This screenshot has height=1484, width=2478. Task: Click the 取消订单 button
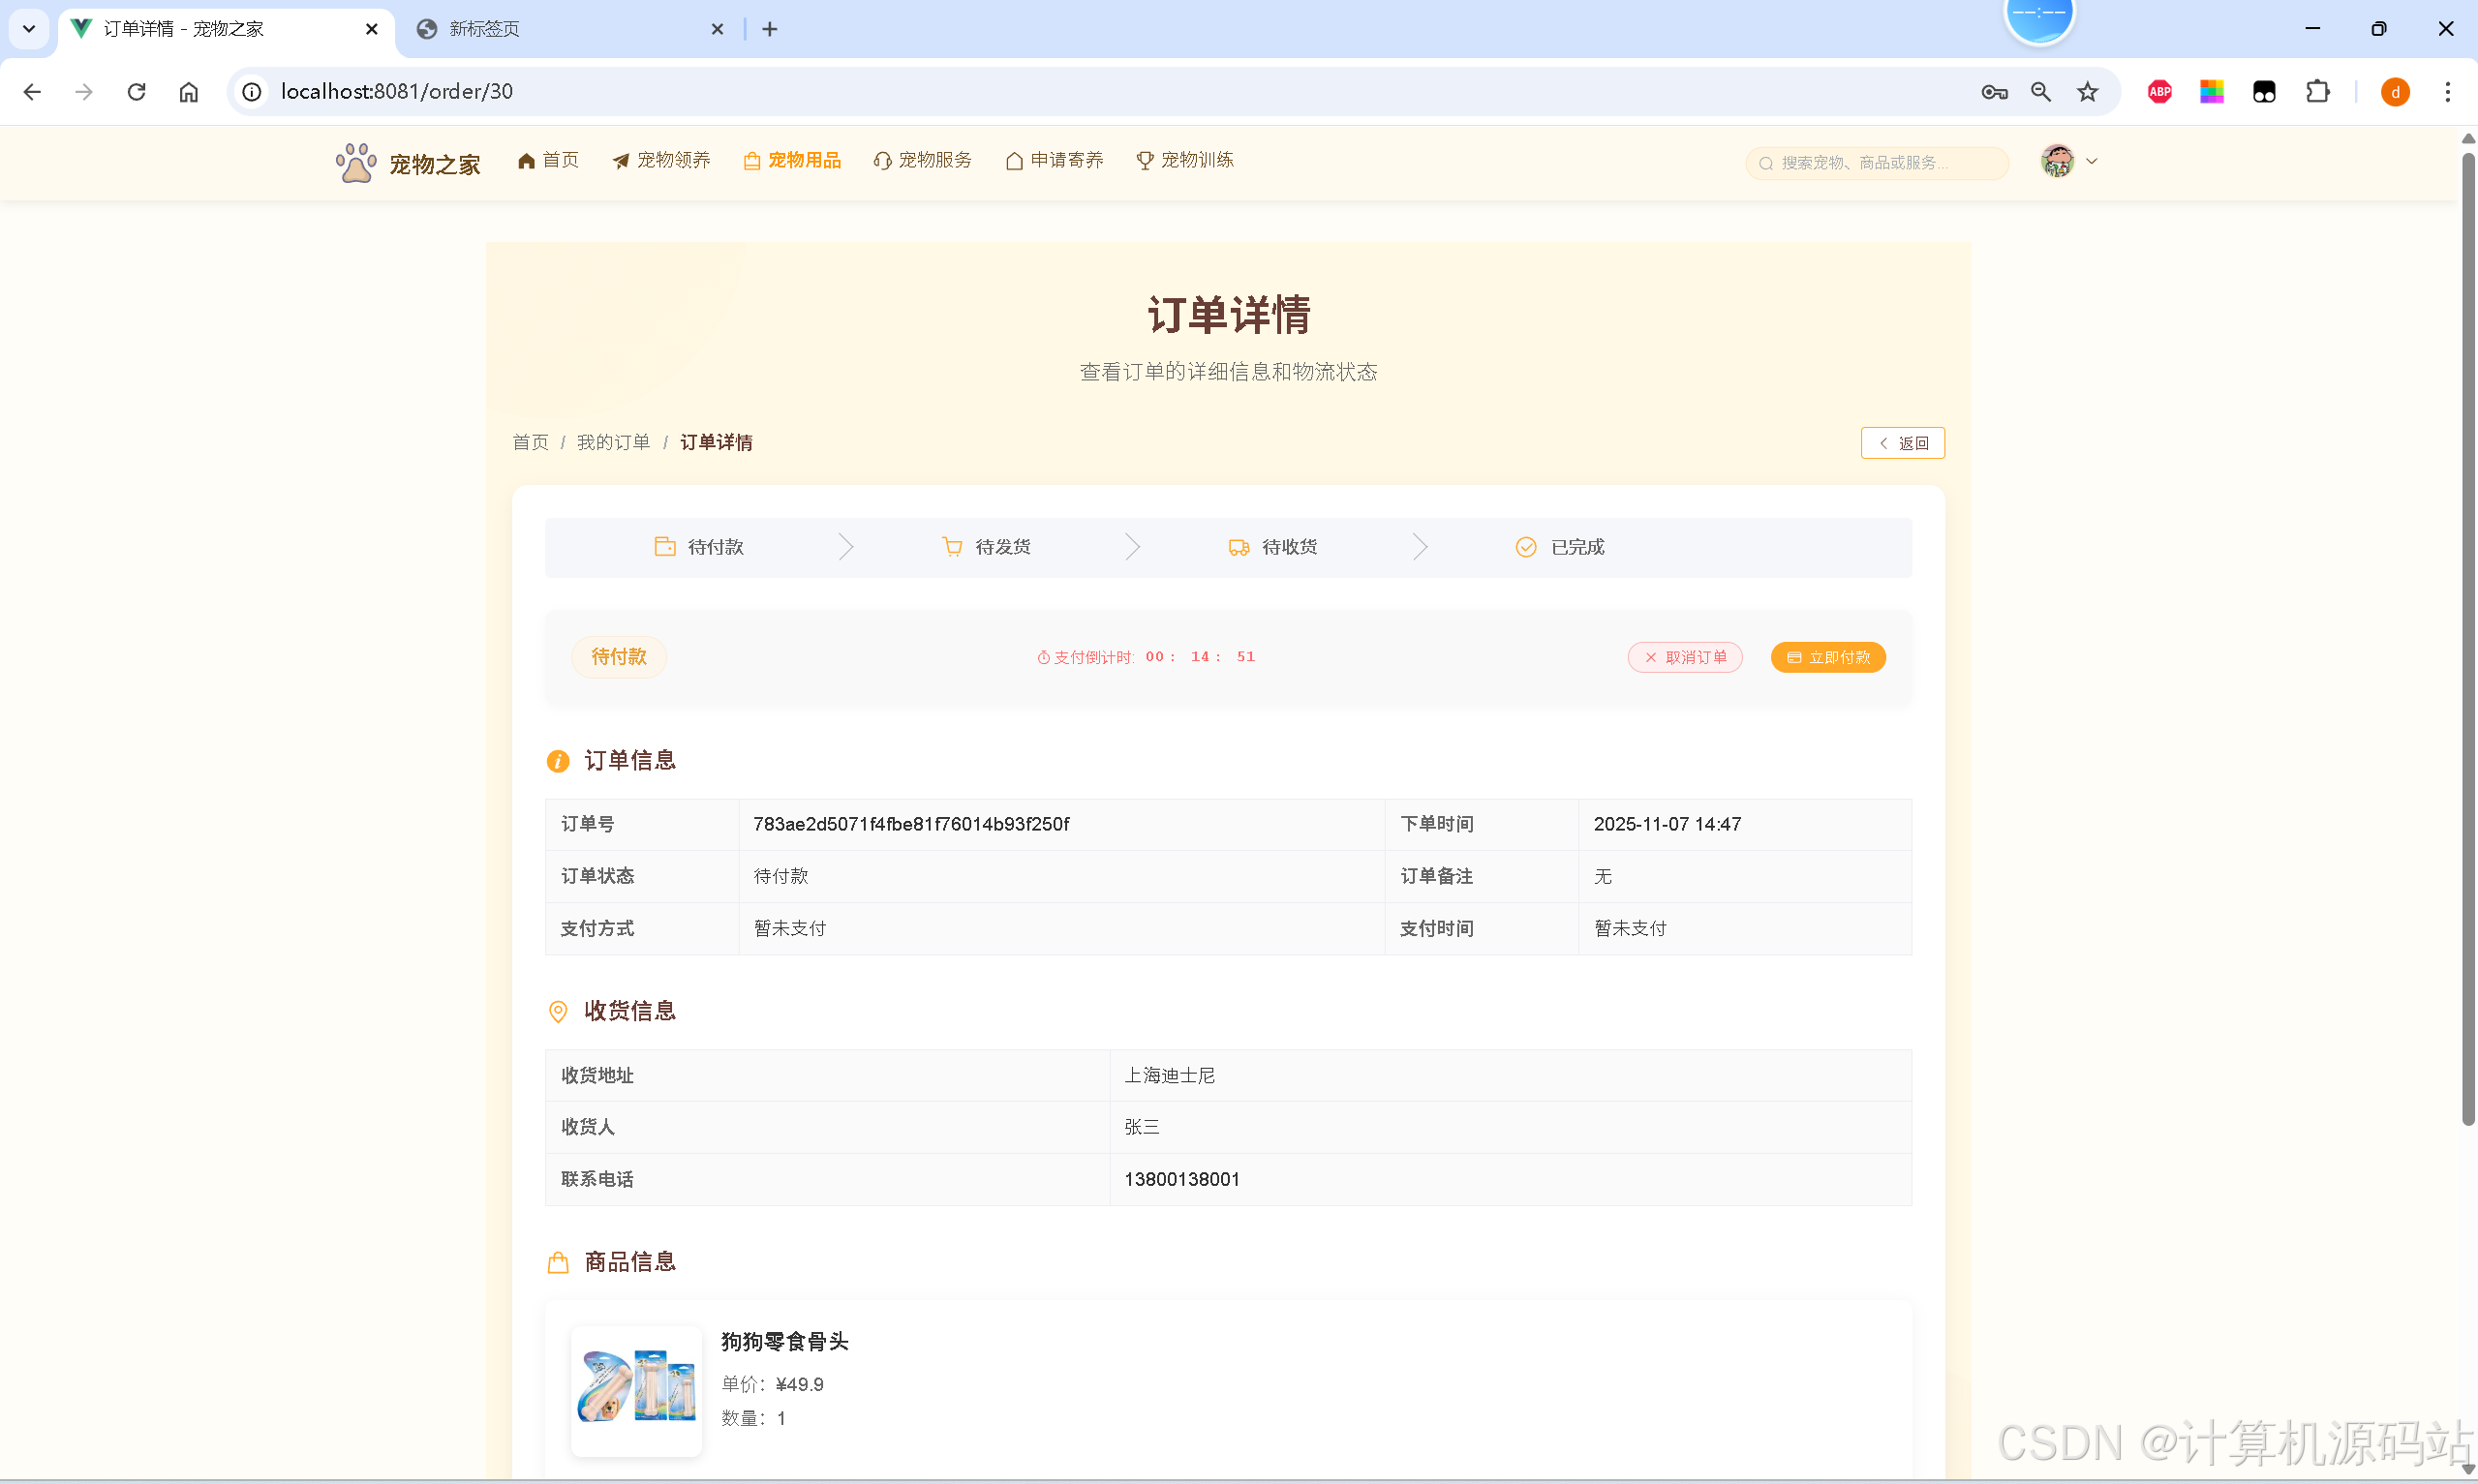point(1685,657)
